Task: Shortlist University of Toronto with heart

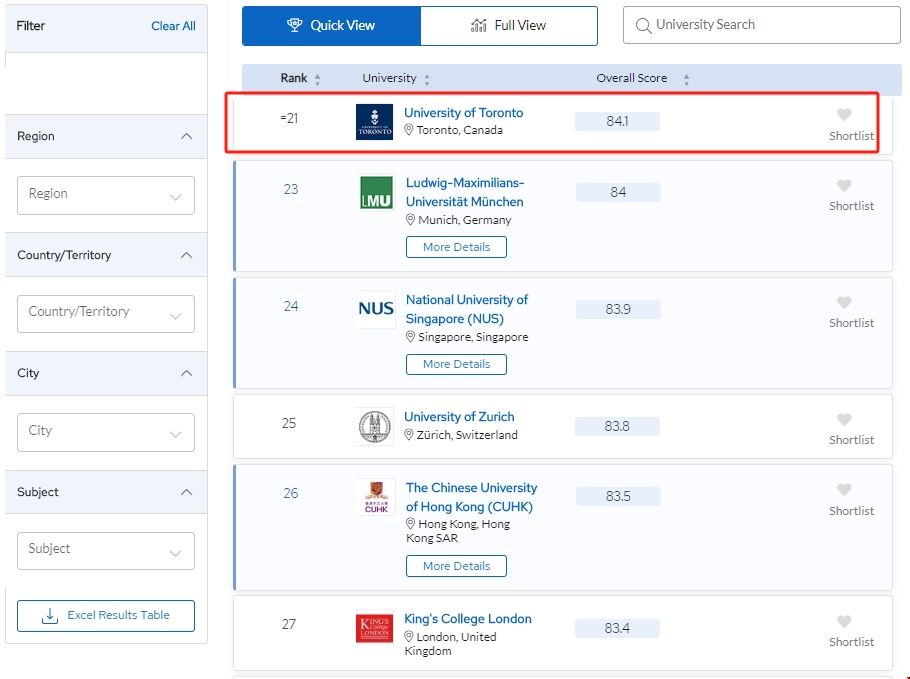Action: point(844,116)
